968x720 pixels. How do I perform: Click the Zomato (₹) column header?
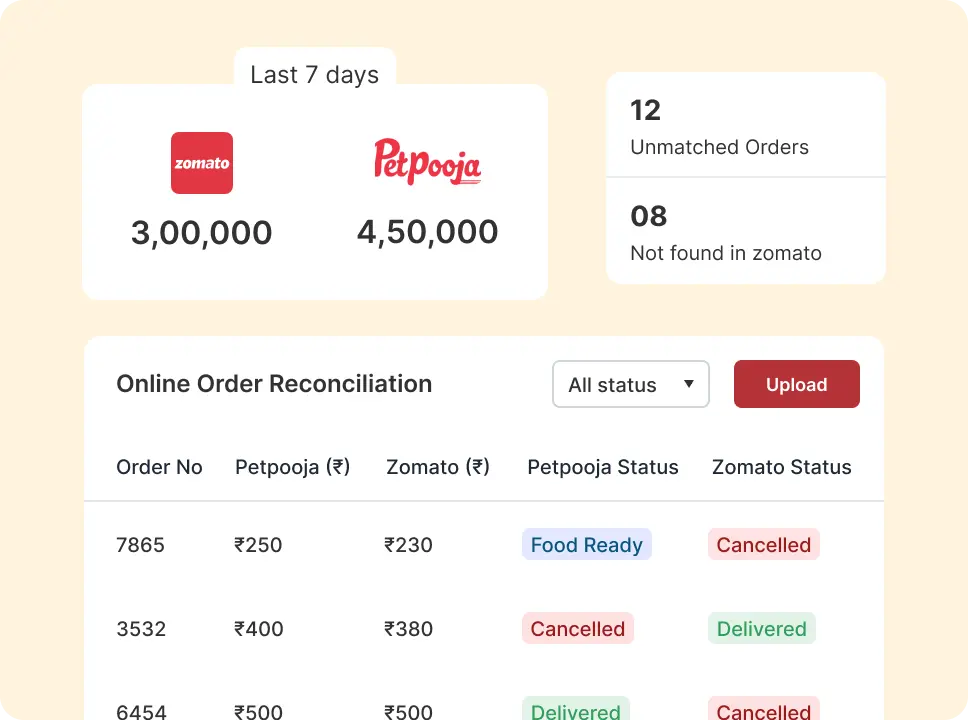point(438,467)
